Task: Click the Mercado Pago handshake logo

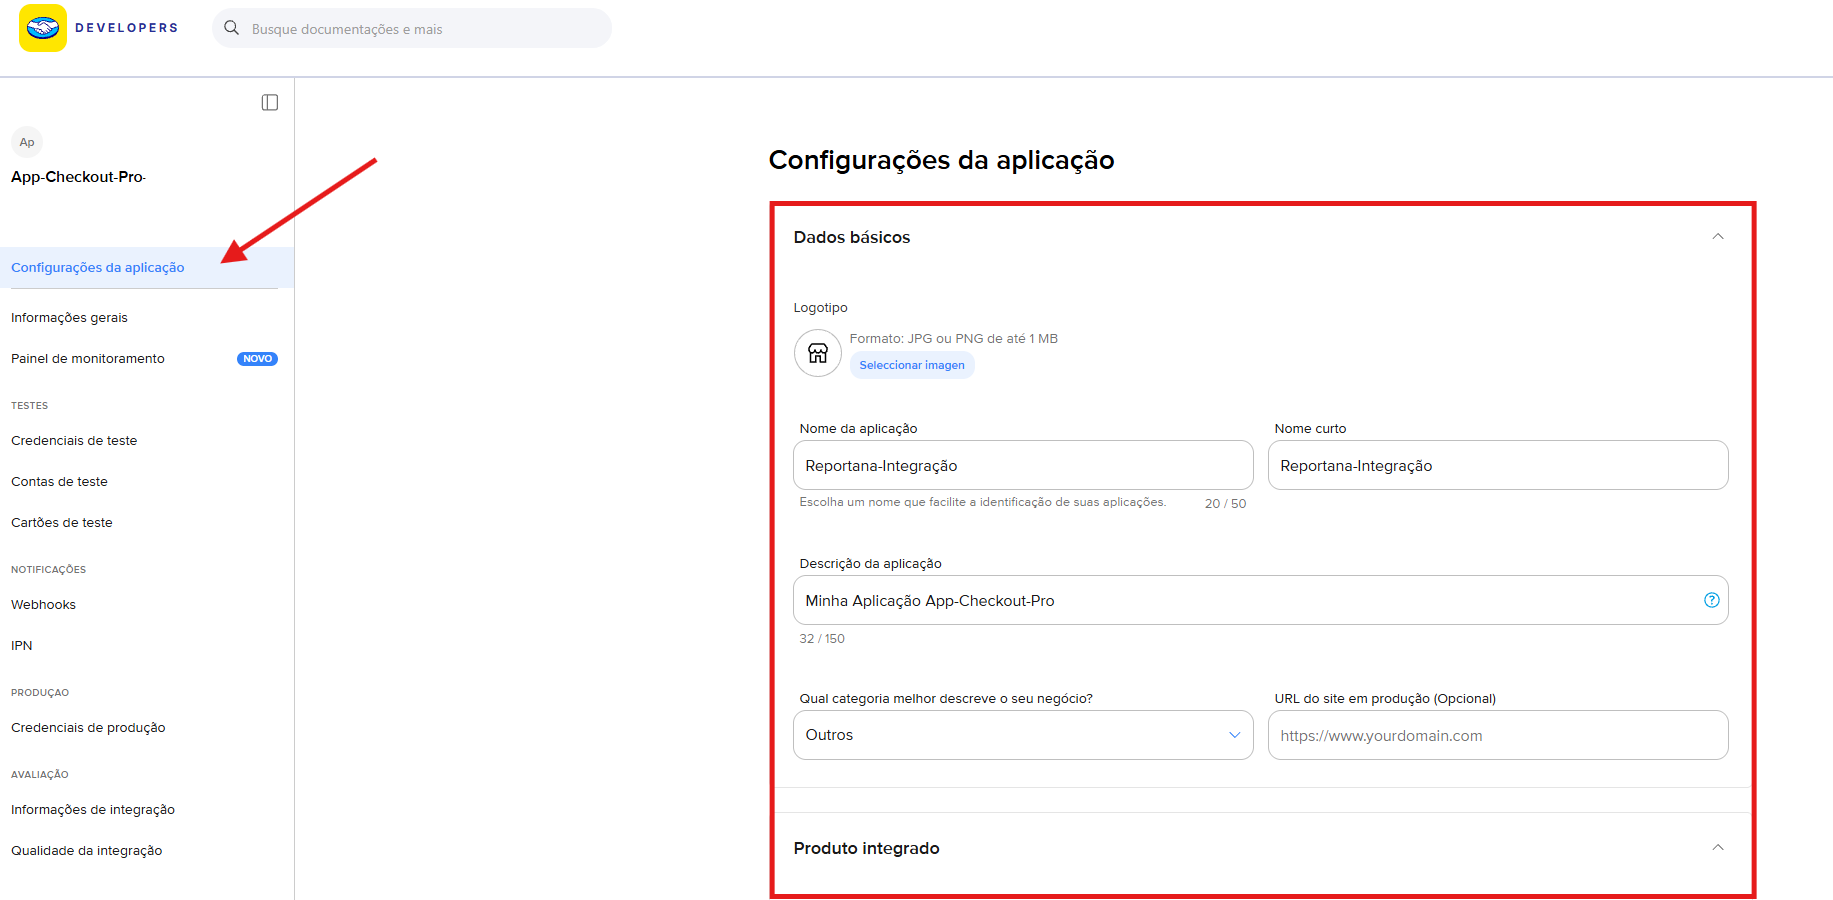Action: point(43,28)
